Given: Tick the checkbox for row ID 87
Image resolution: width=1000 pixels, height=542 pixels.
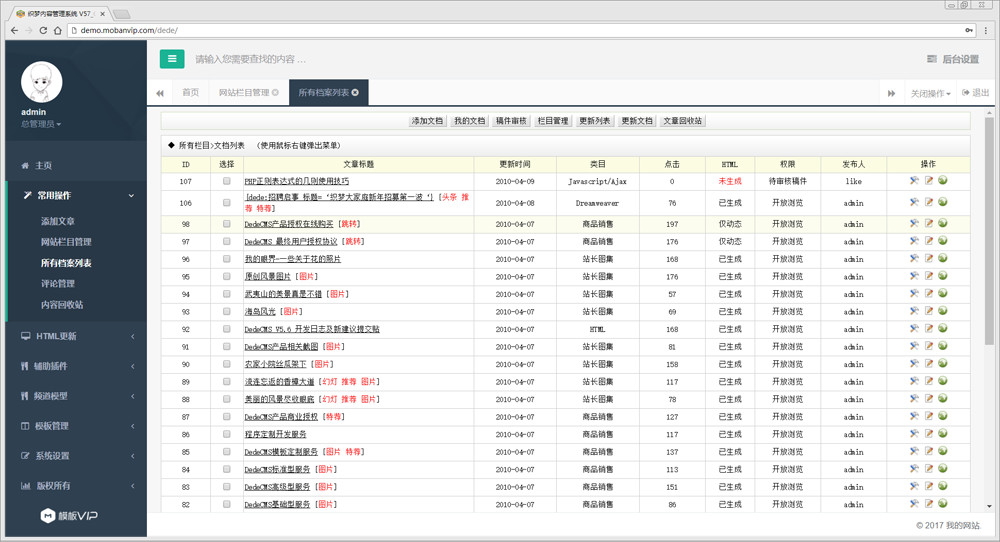Looking at the screenshot, I should click(x=226, y=416).
